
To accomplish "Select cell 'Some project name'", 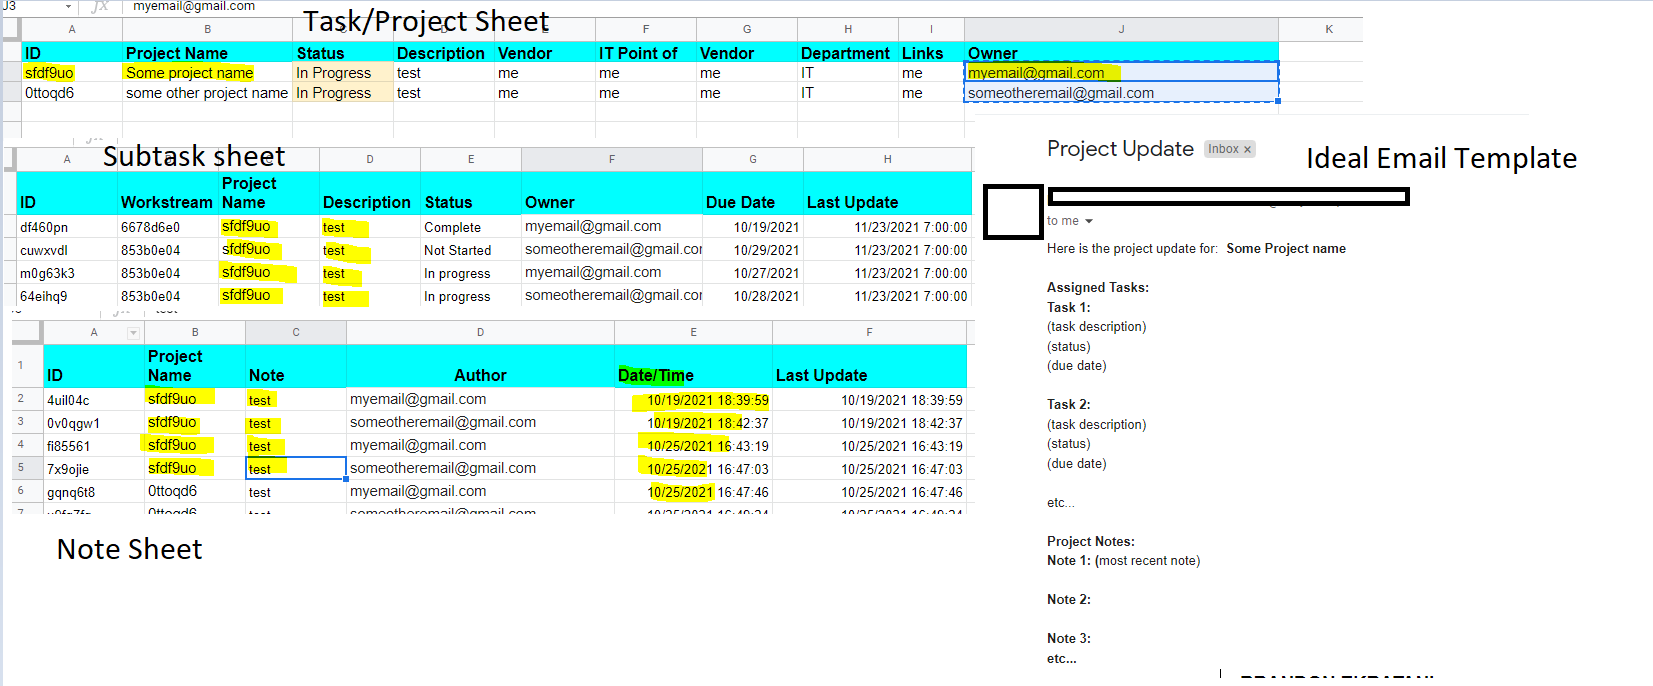I will [207, 73].
